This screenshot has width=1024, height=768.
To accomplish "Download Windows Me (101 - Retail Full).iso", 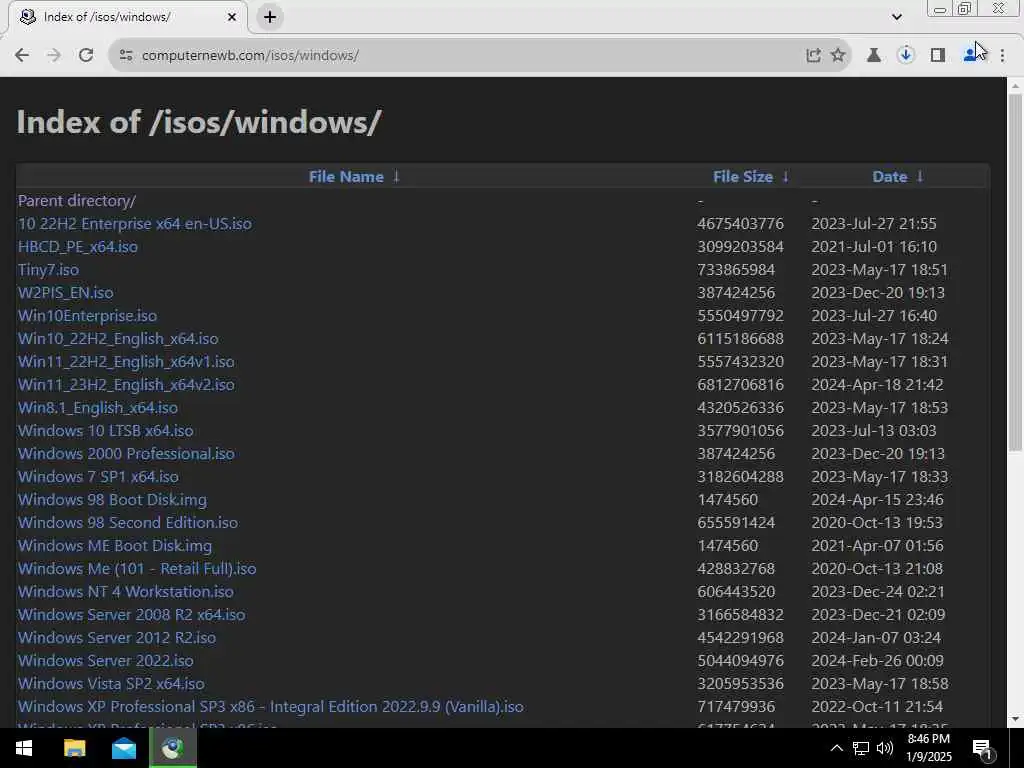I will point(137,569).
